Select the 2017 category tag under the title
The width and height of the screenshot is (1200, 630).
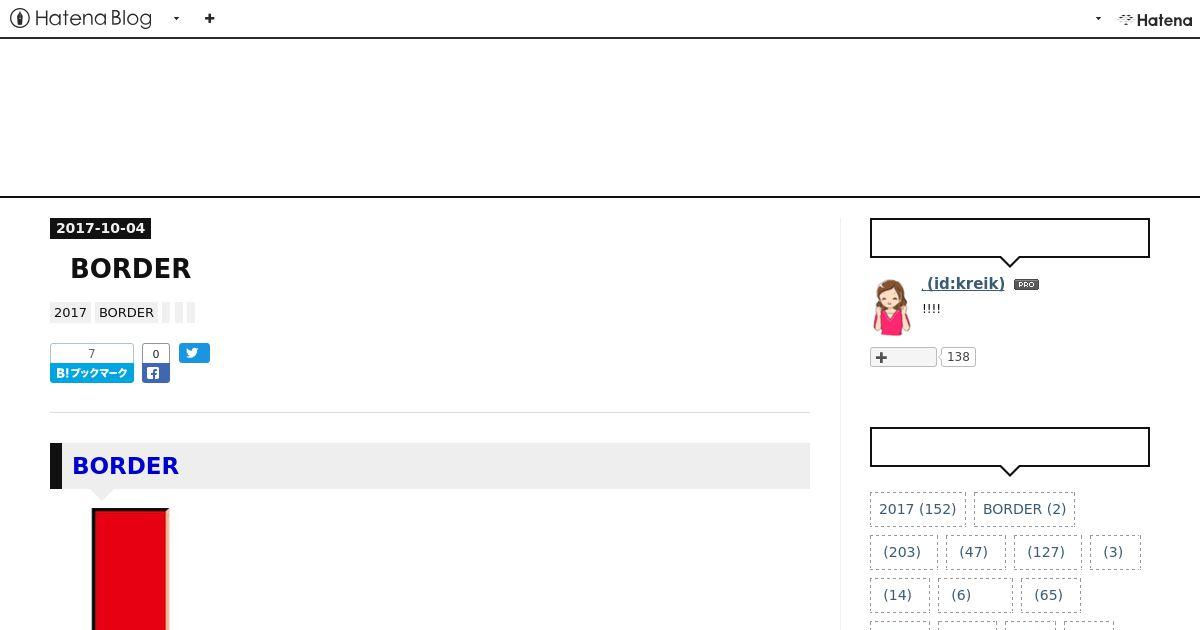70,313
